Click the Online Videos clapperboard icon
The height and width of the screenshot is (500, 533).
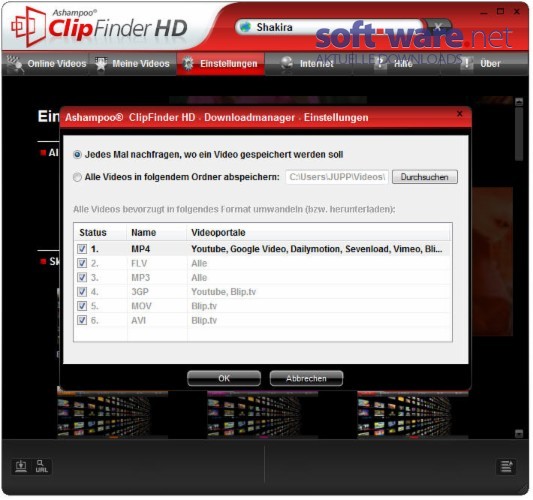(15, 64)
